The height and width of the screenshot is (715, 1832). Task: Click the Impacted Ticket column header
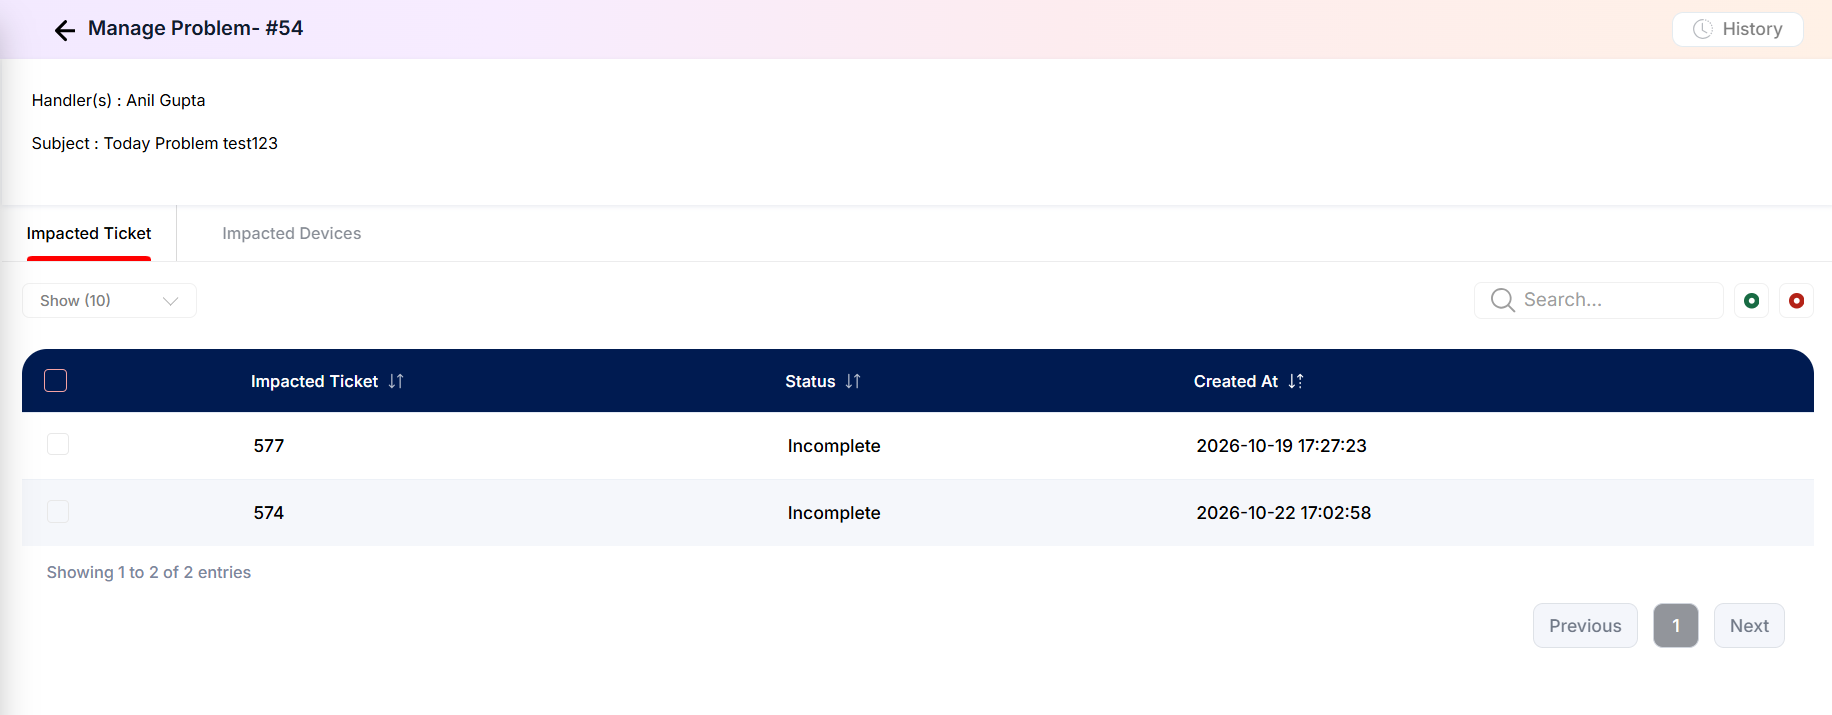pyautogui.click(x=314, y=381)
